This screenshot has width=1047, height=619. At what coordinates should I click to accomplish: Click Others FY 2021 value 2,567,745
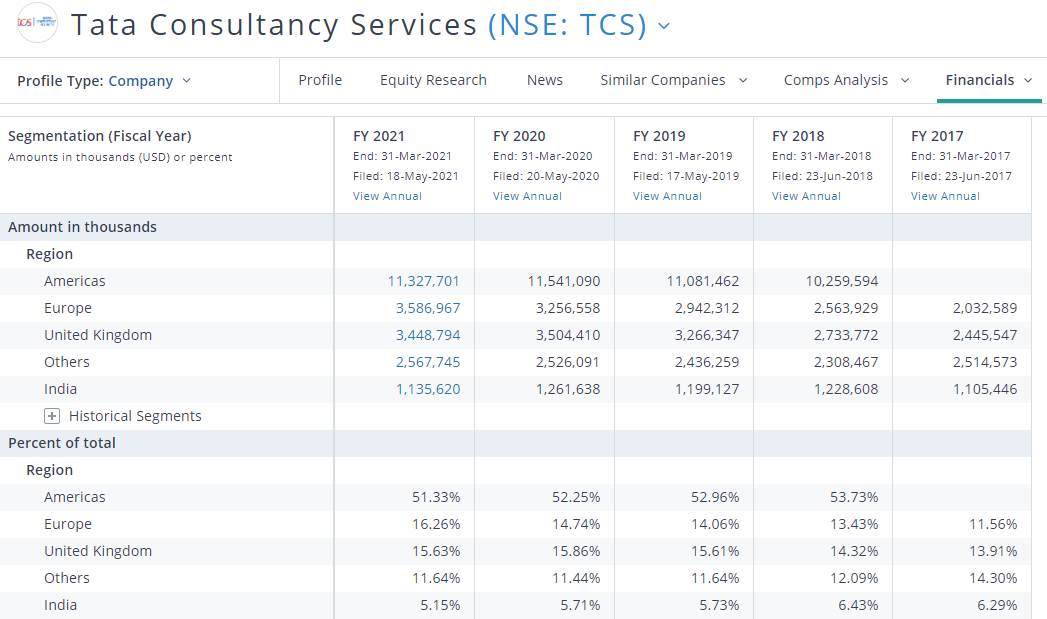(x=428, y=362)
